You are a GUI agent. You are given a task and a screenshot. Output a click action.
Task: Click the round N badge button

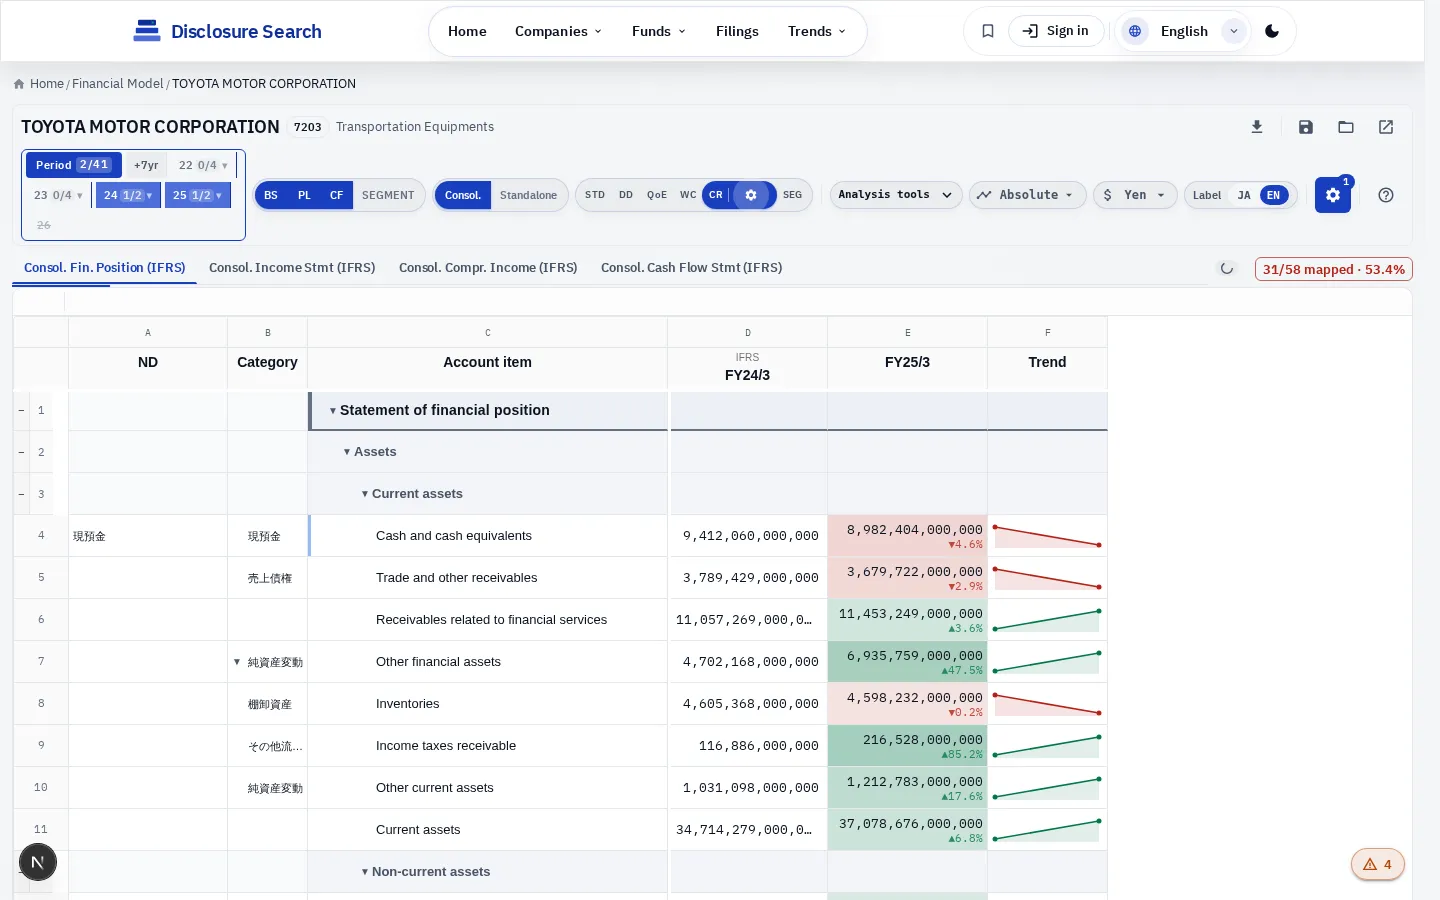click(x=38, y=862)
